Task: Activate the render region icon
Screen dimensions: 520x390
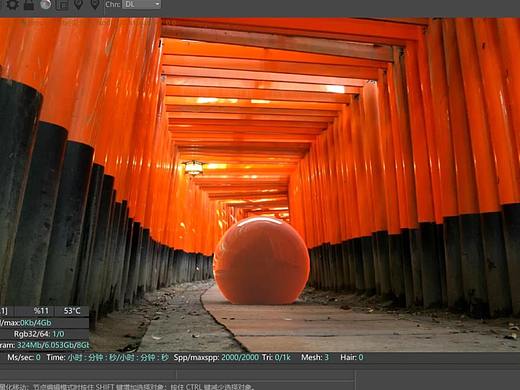Action: (62, 4)
